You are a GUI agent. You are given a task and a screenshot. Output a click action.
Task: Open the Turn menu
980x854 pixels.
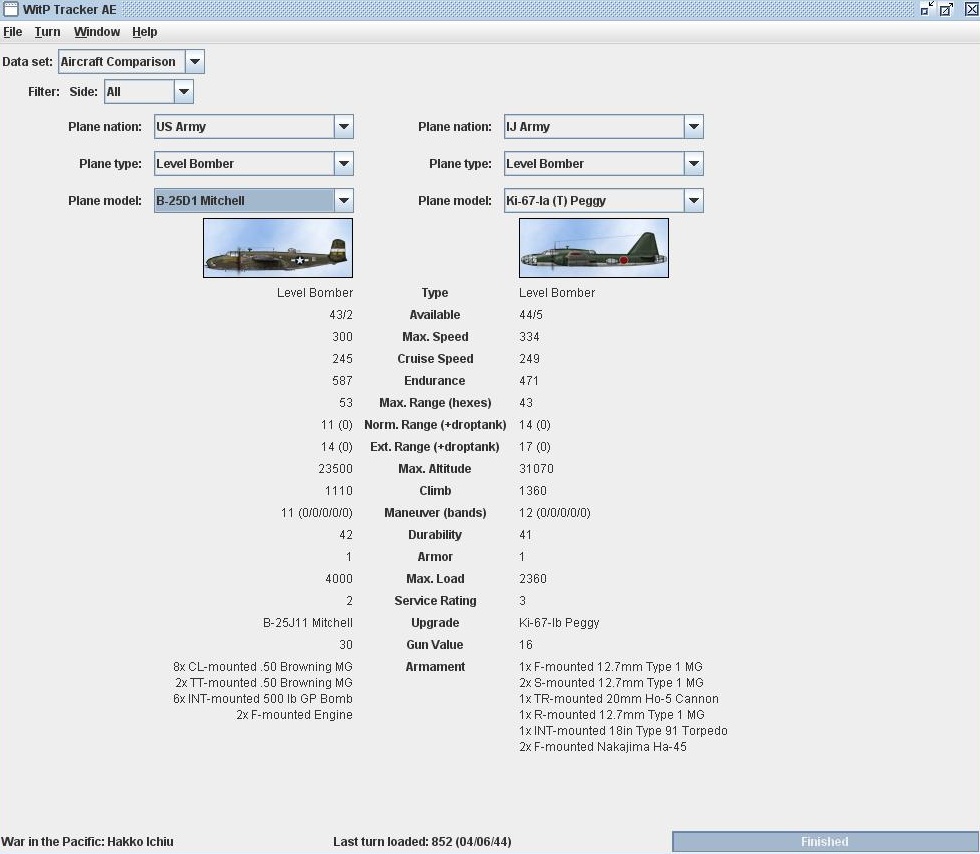pyautogui.click(x=48, y=32)
